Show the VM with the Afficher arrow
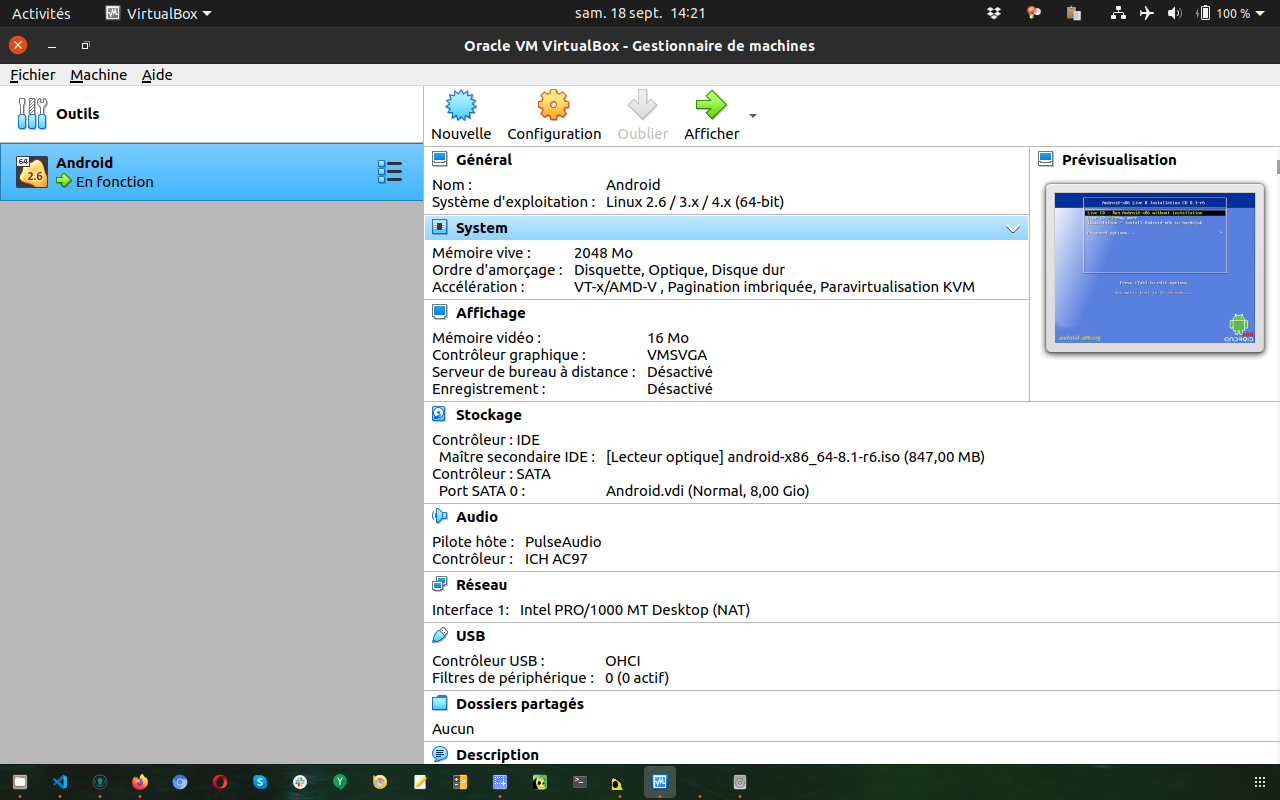The image size is (1280, 800). (711, 105)
